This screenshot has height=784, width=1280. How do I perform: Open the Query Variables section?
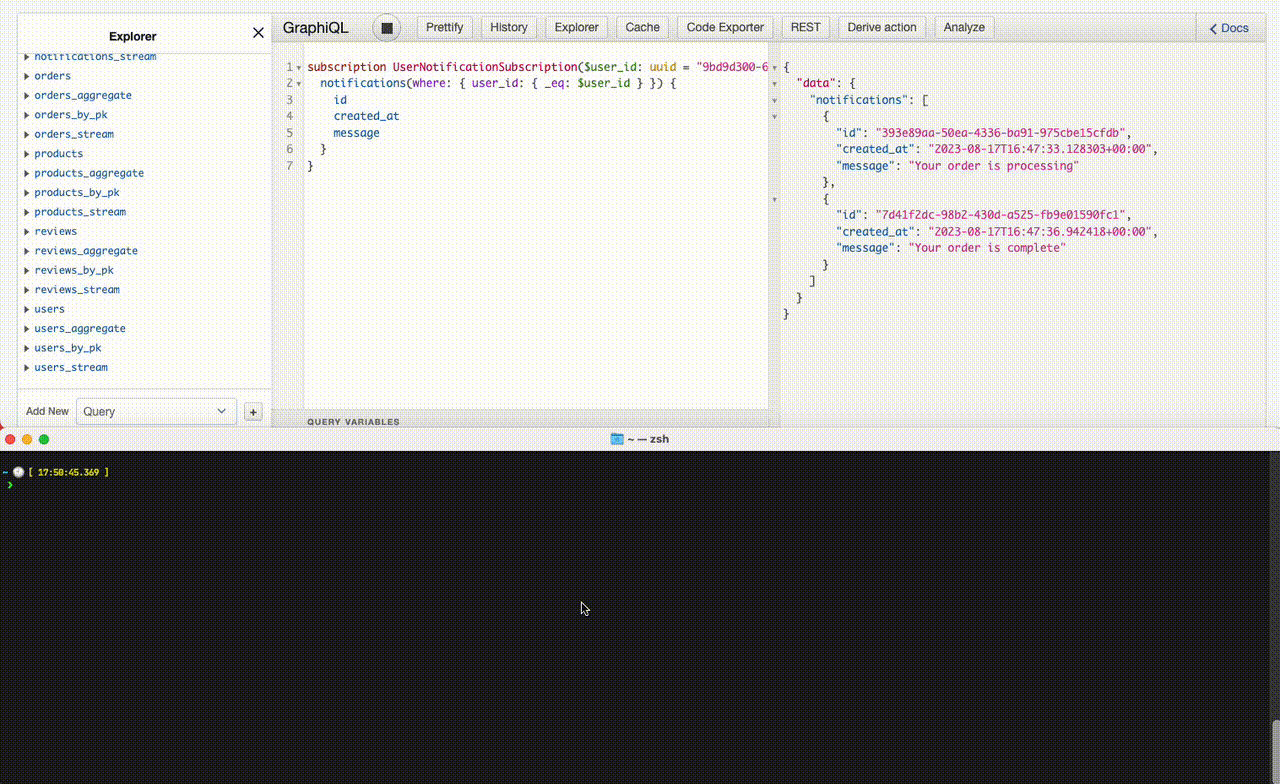(x=353, y=421)
